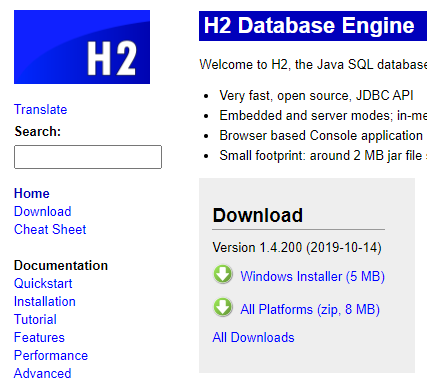Image resolution: width=427 pixels, height=381 pixels.
Task: Click the Documentation sidebar heading
Action: coord(61,265)
